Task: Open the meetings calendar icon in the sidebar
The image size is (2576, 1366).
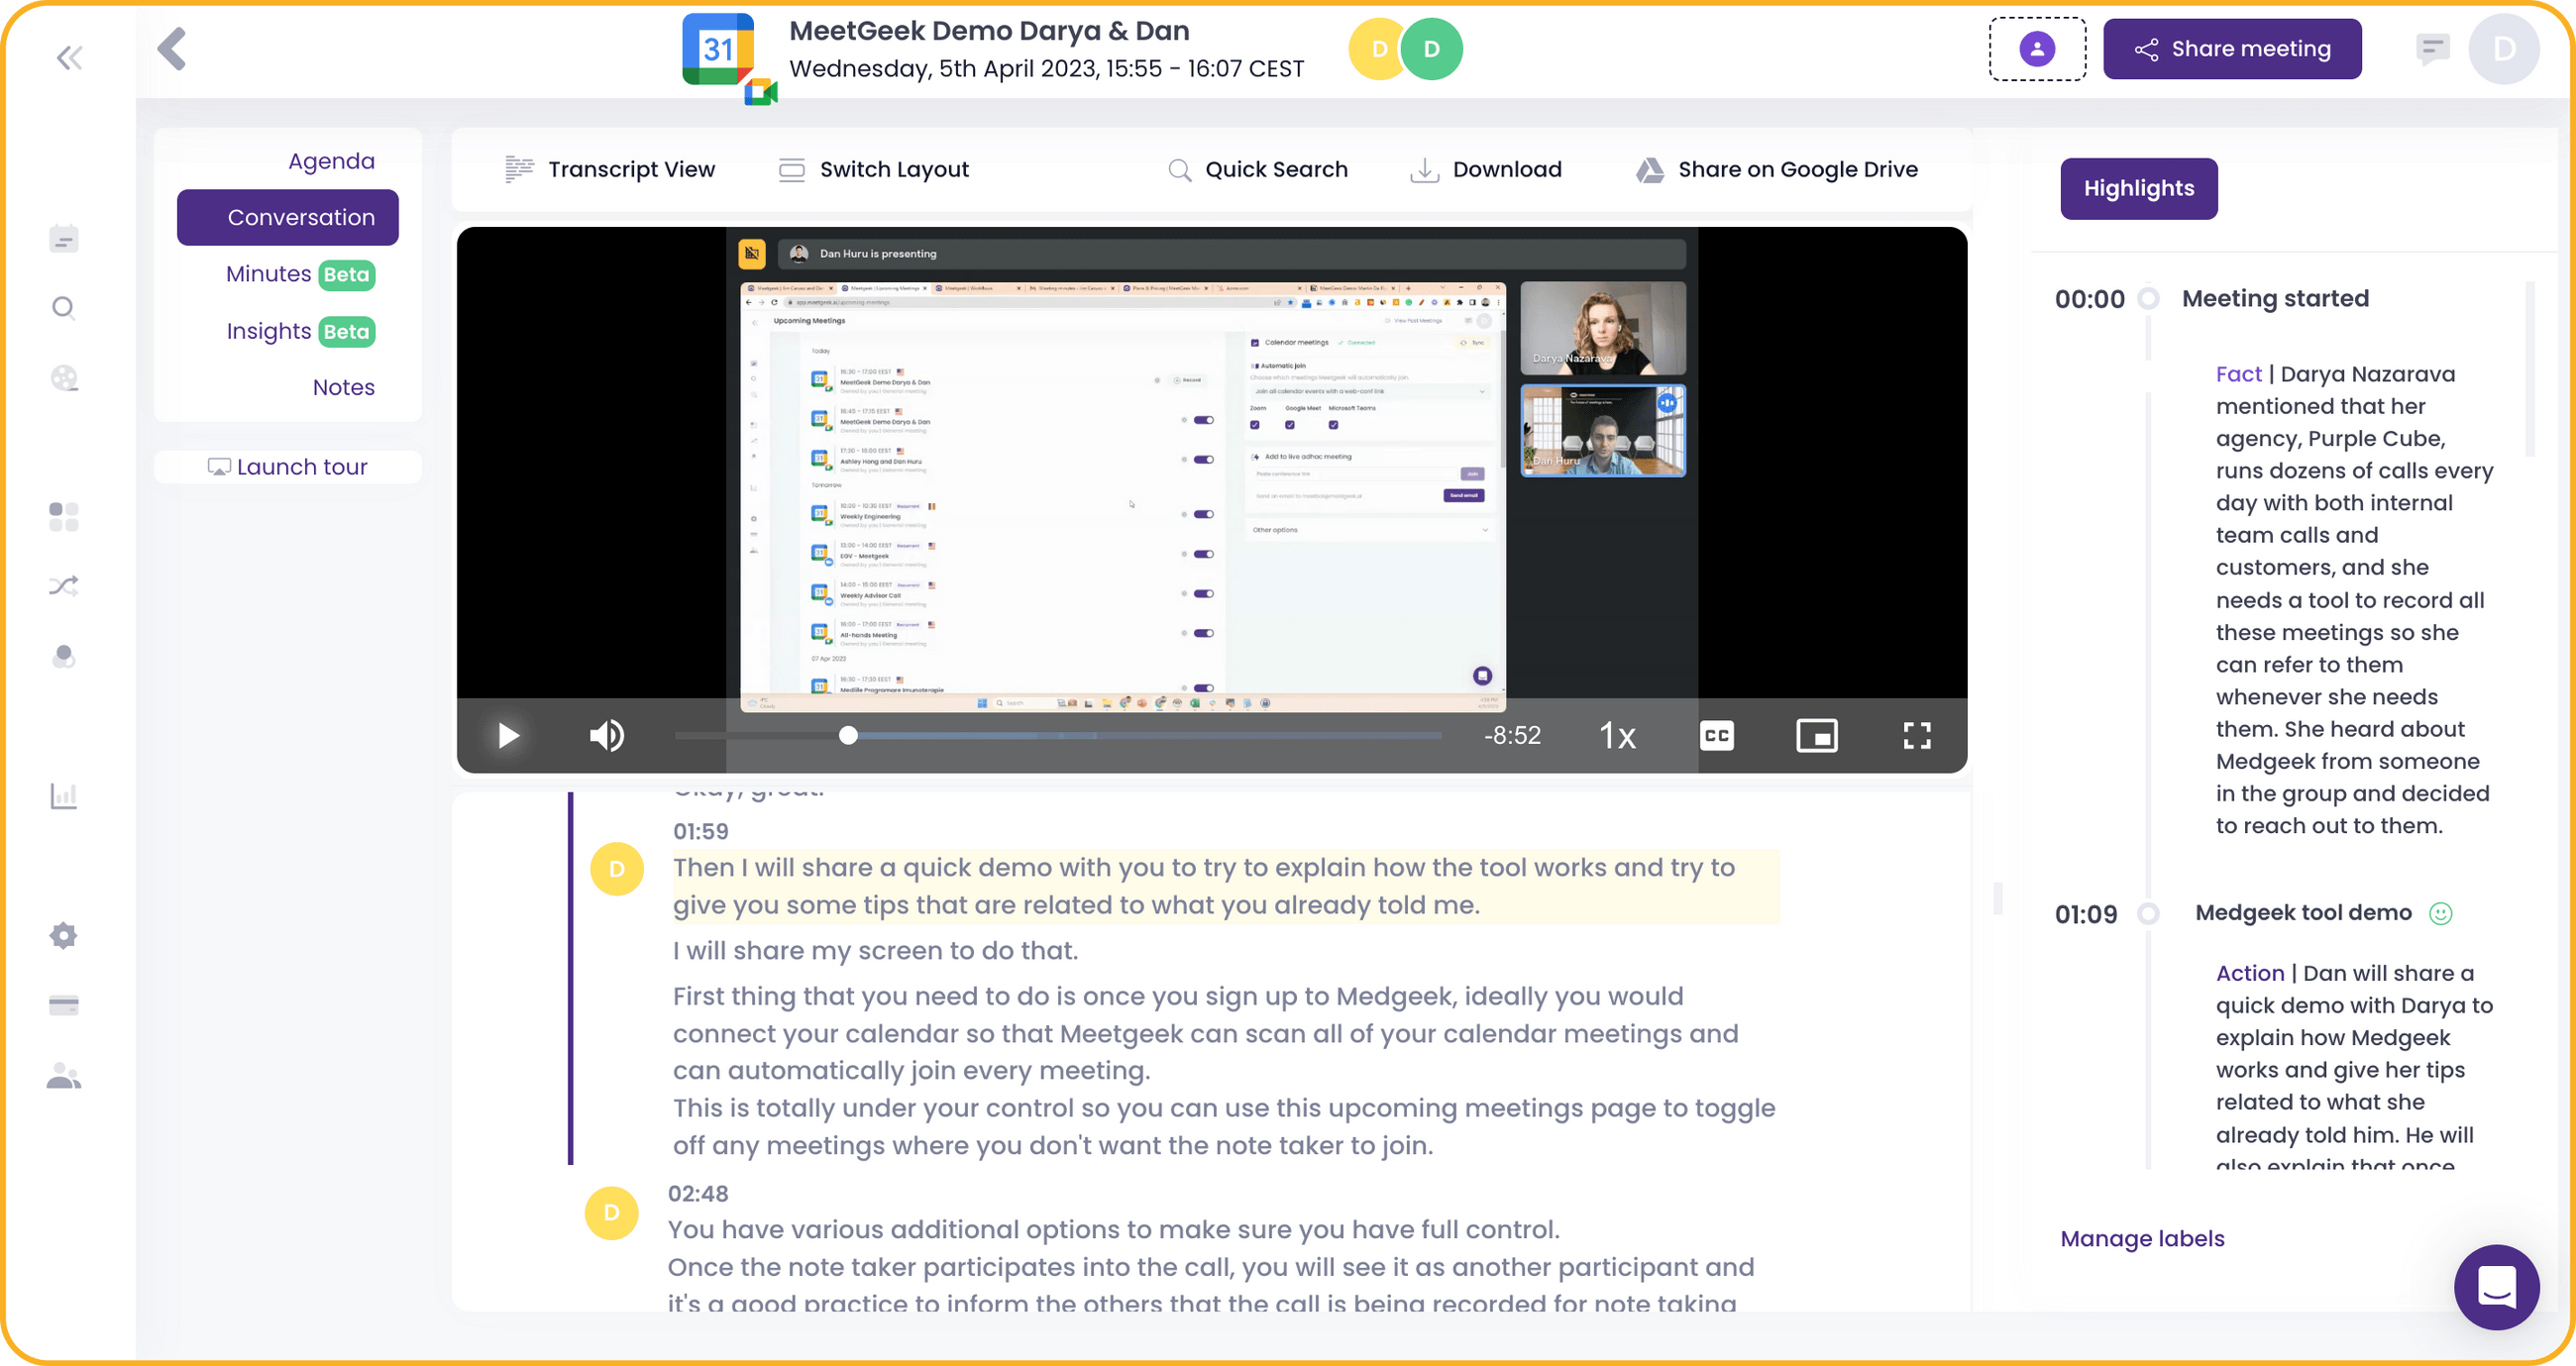Action: 63,238
